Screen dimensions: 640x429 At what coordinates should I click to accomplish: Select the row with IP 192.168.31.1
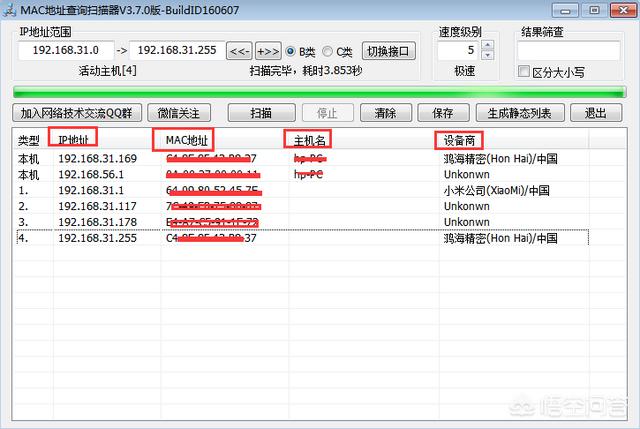pos(301,190)
